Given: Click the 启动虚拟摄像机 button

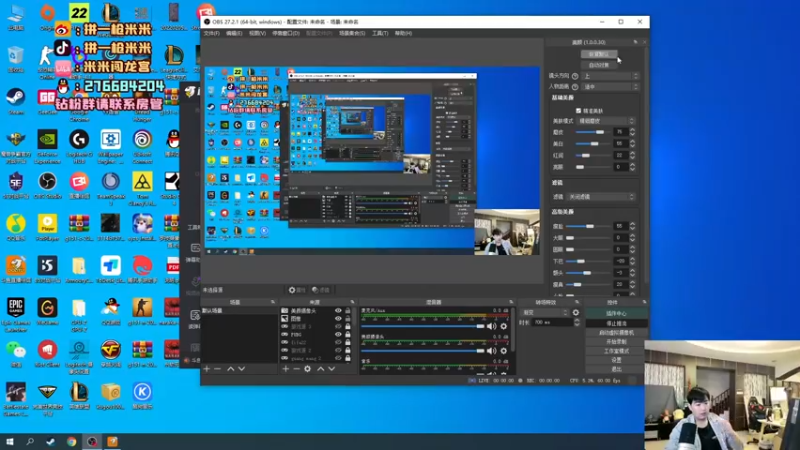Looking at the screenshot, I should (616, 332).
